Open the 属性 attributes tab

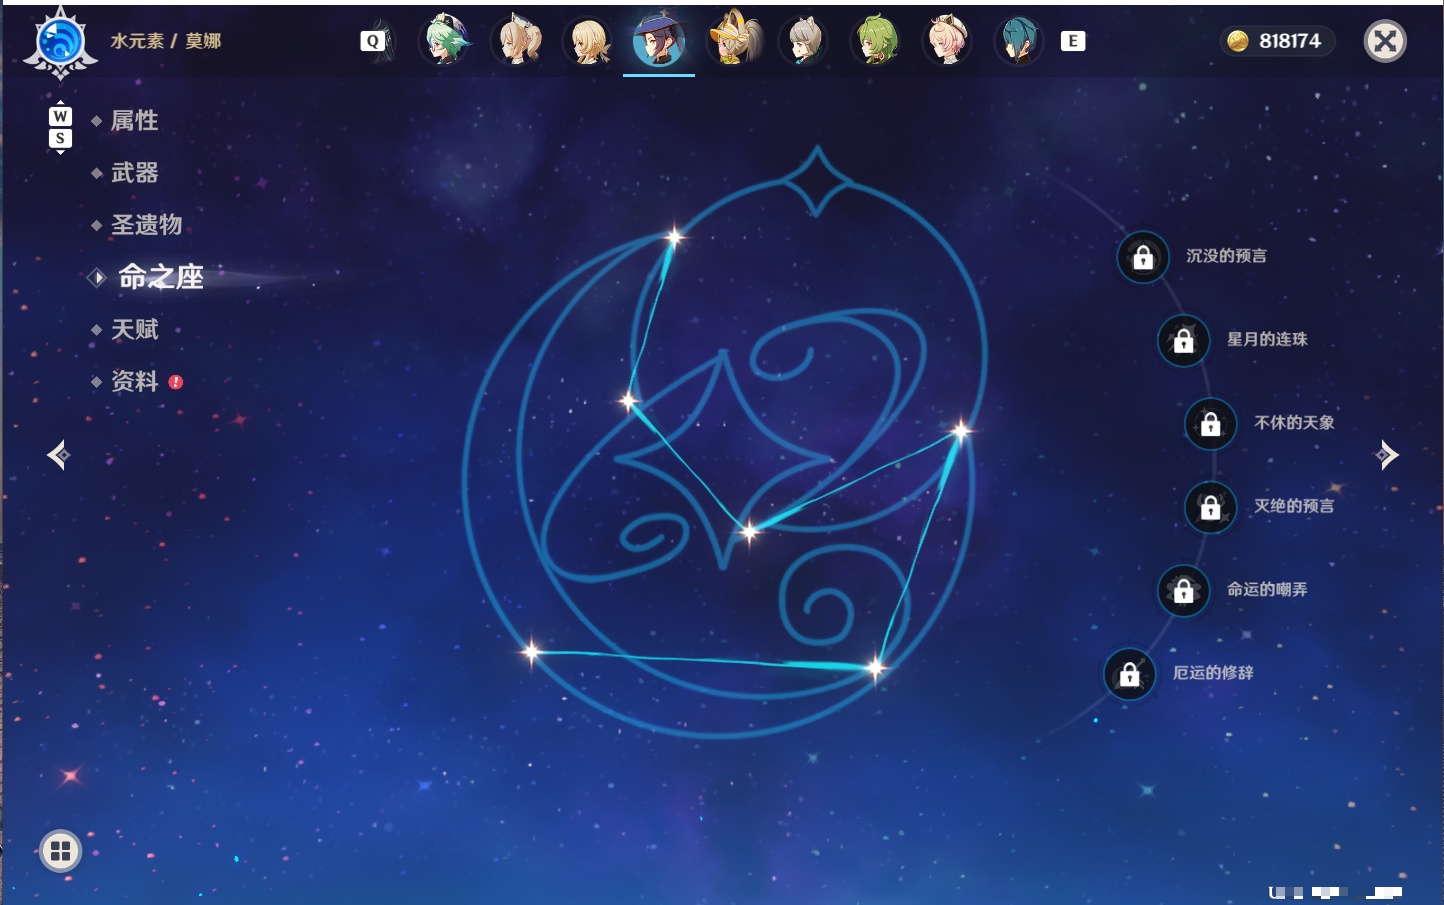134,121
